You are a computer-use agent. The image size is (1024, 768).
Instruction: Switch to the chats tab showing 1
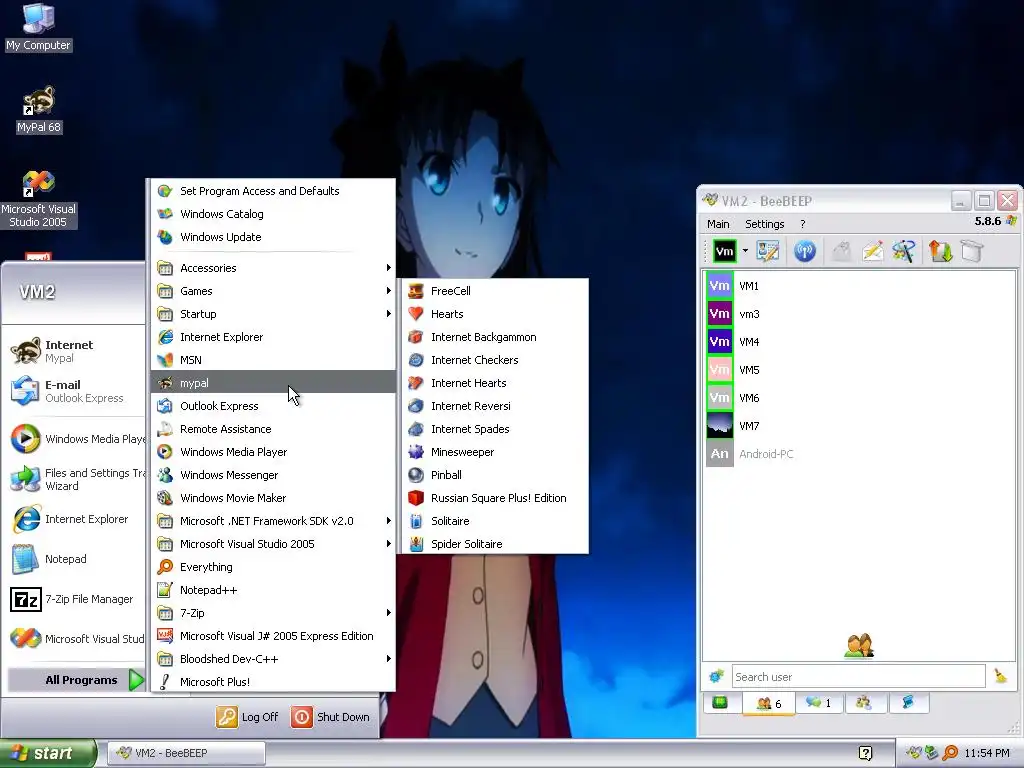click(x=818, y=703)
